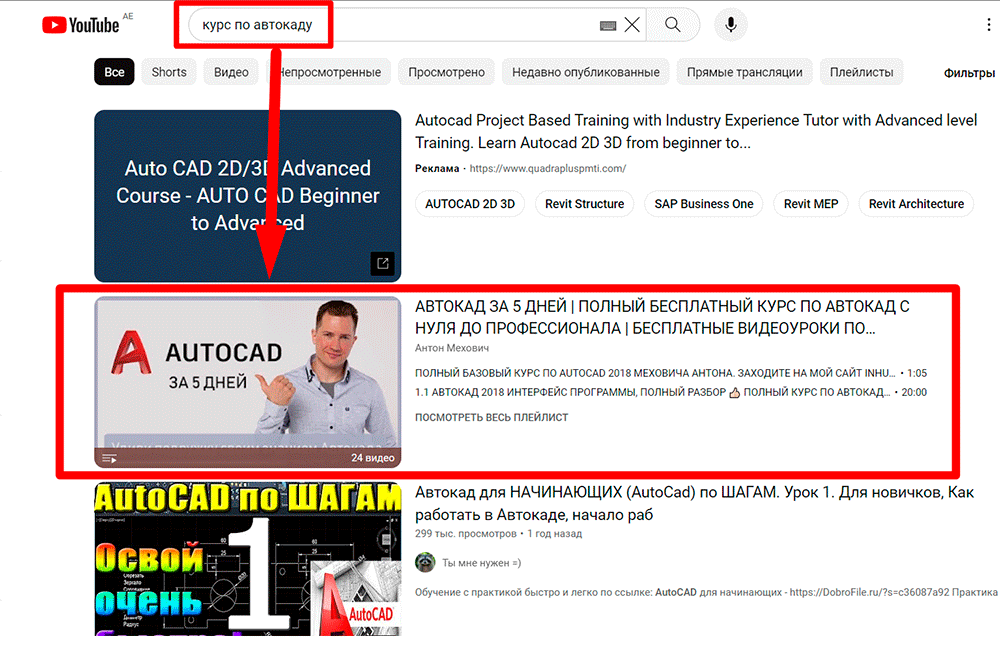Screen dimensions: 1000x667
Task: Open the Auto CAD 2D/3D ad thumbnail
Action: [247, 196]
